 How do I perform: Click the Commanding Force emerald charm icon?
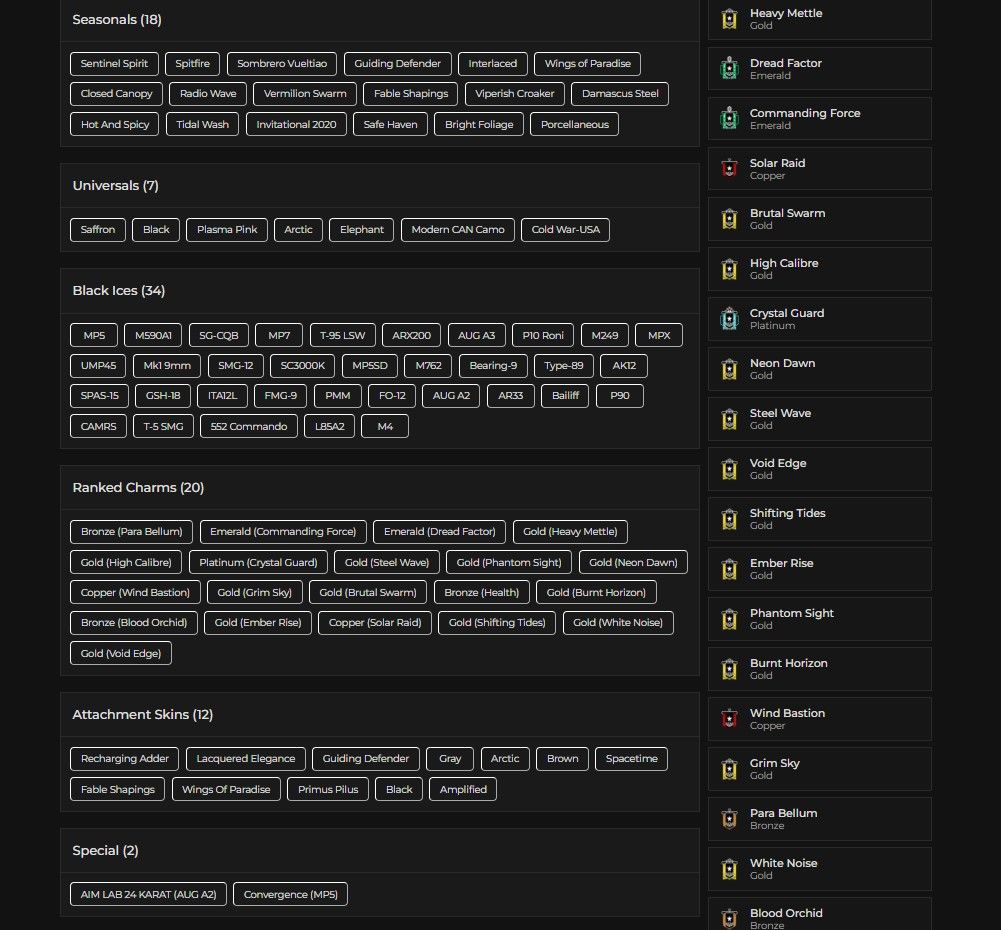click(x=729, y=119)
